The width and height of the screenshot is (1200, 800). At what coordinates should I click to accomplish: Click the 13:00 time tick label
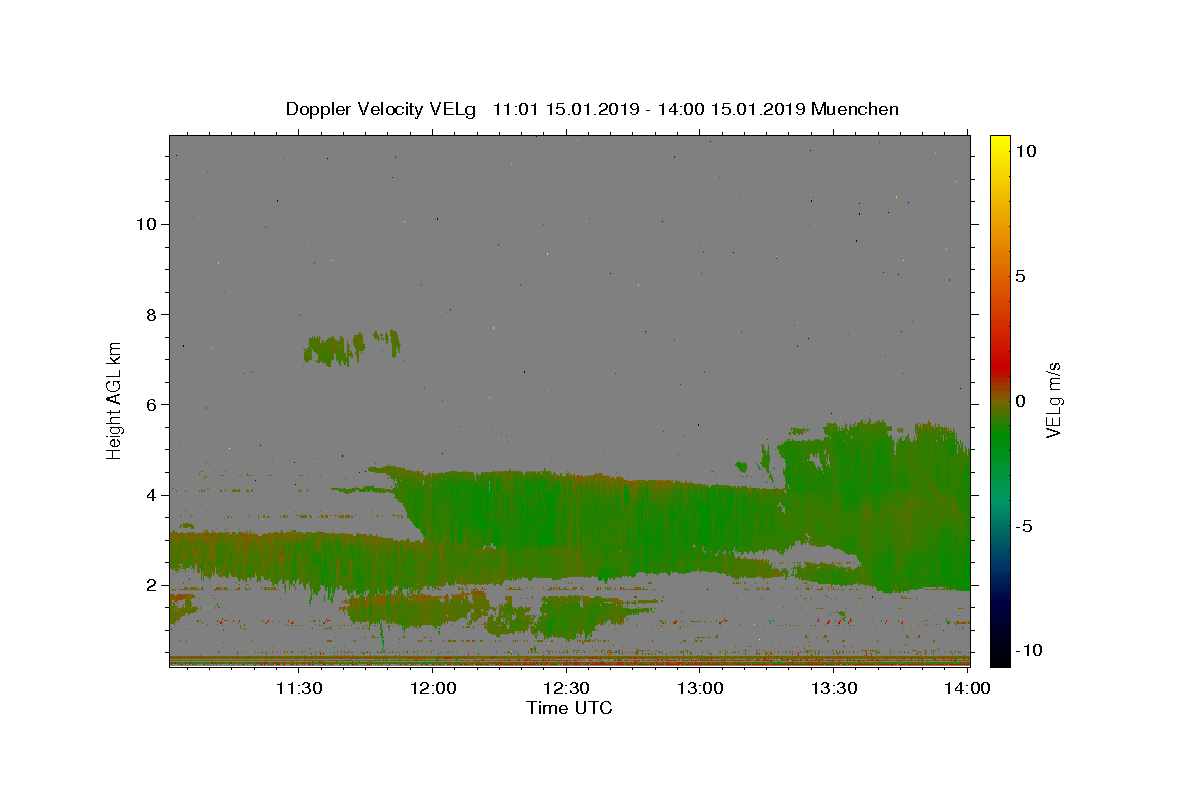[700, 688]
